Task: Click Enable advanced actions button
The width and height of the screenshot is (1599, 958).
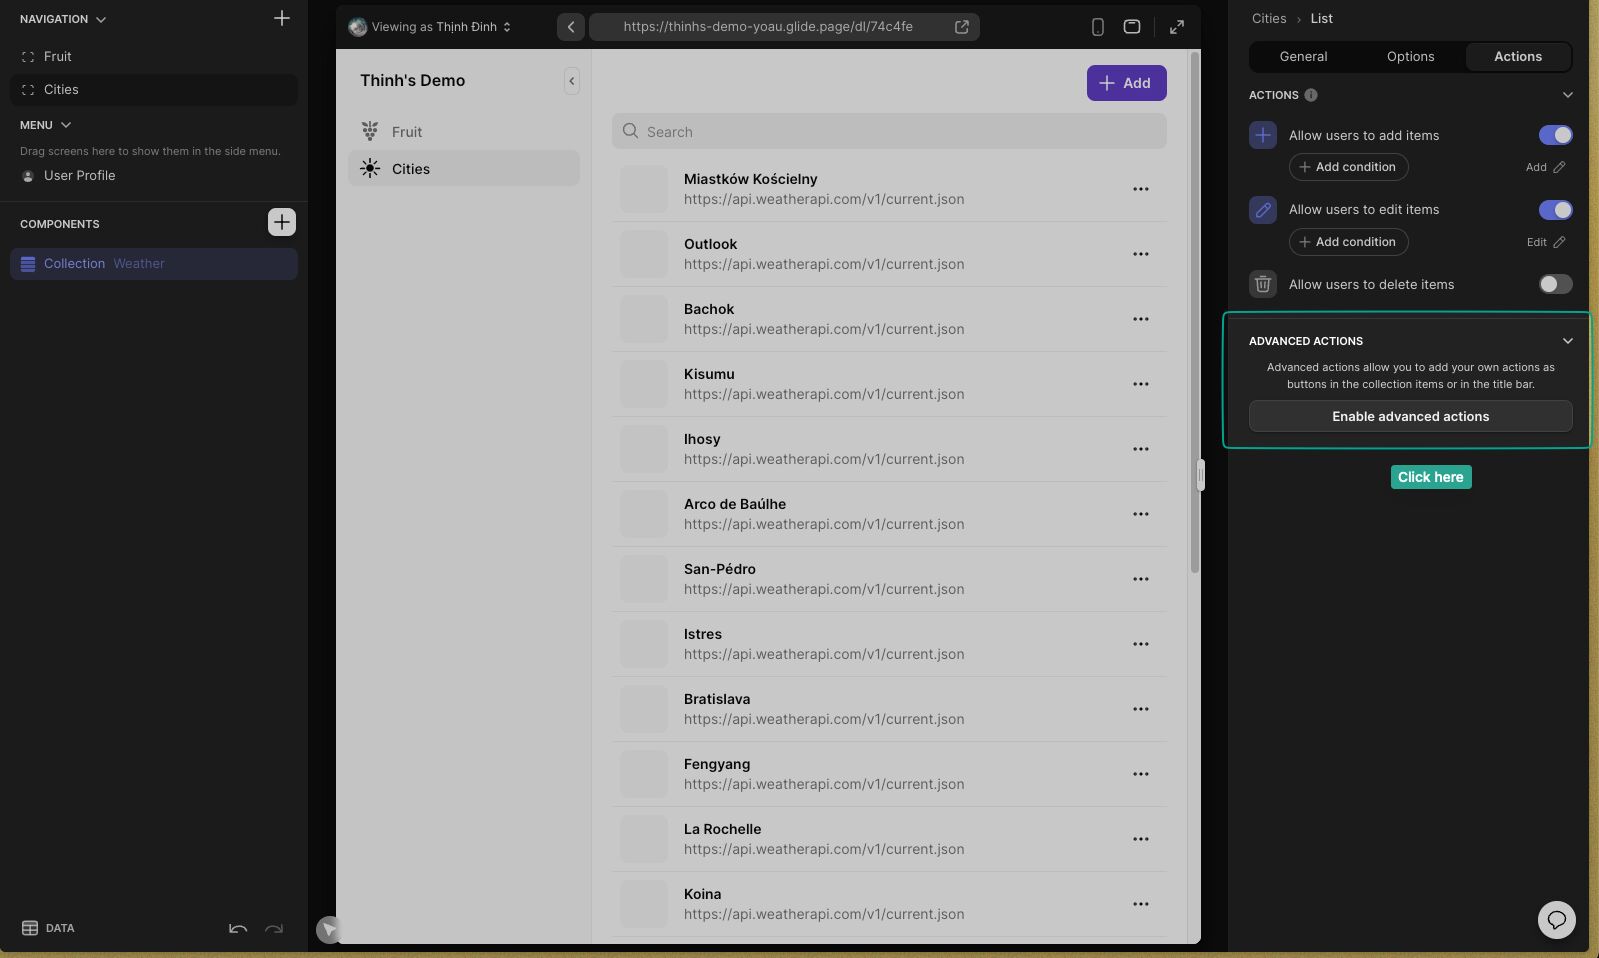Action: [1410, 416]
